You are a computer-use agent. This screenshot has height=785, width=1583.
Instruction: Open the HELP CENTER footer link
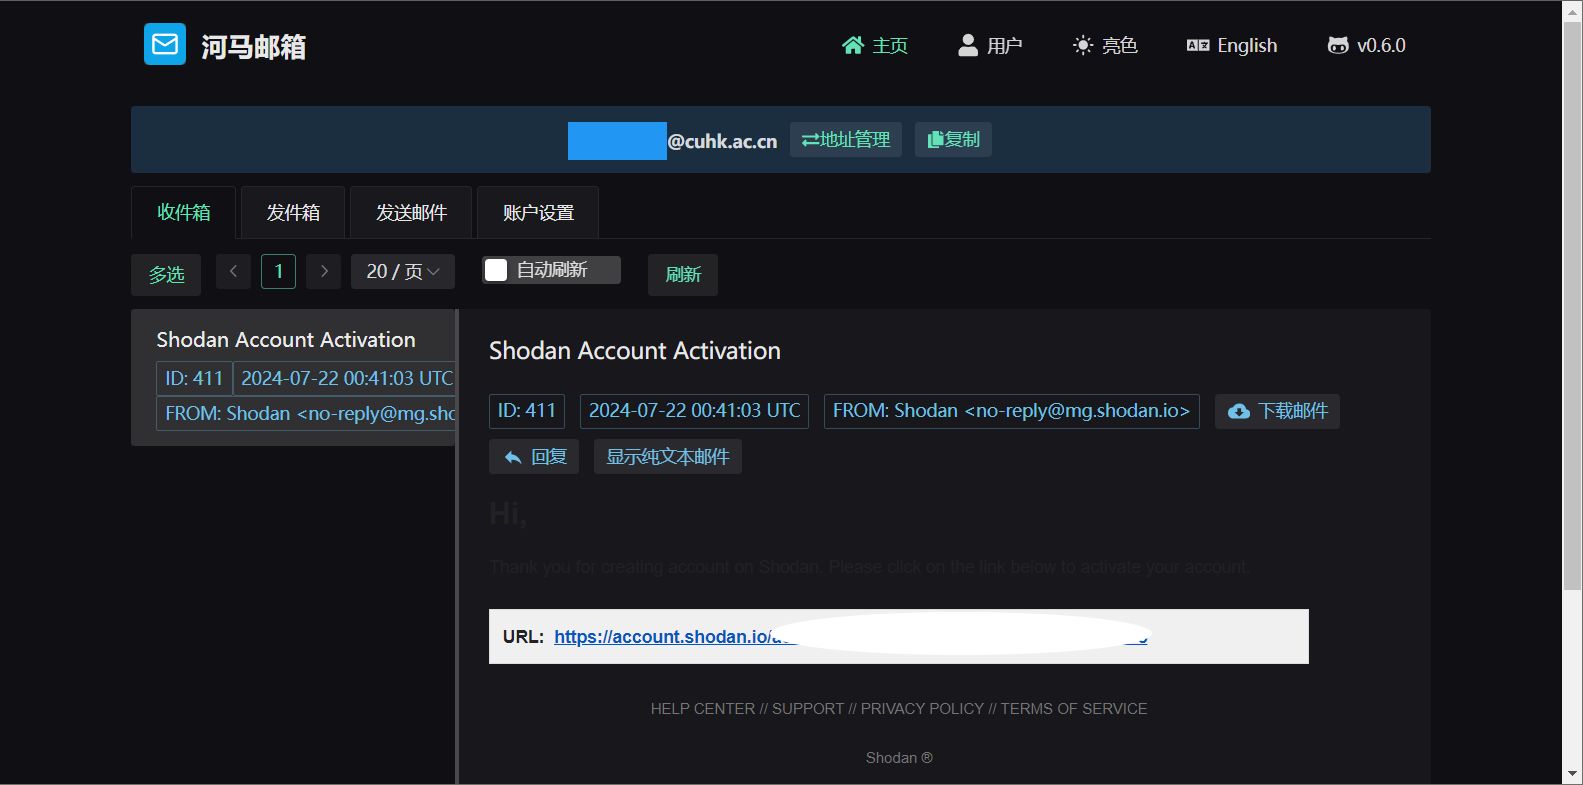(702, 709)
